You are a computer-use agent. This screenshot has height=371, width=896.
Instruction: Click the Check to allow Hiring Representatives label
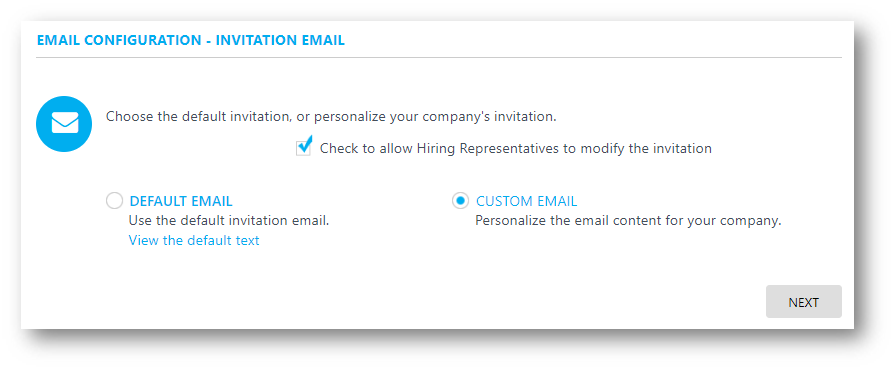point(515,149)
